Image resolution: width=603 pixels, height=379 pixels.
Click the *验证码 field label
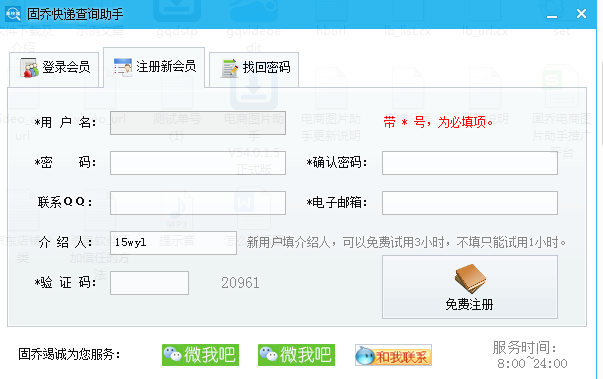pos(65,283)
